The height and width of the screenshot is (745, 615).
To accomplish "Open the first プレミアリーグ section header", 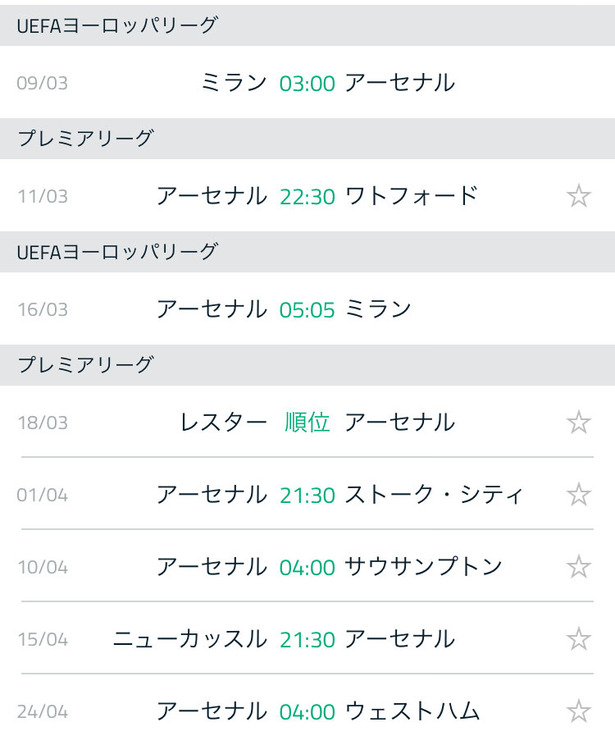I will [308, 139].
